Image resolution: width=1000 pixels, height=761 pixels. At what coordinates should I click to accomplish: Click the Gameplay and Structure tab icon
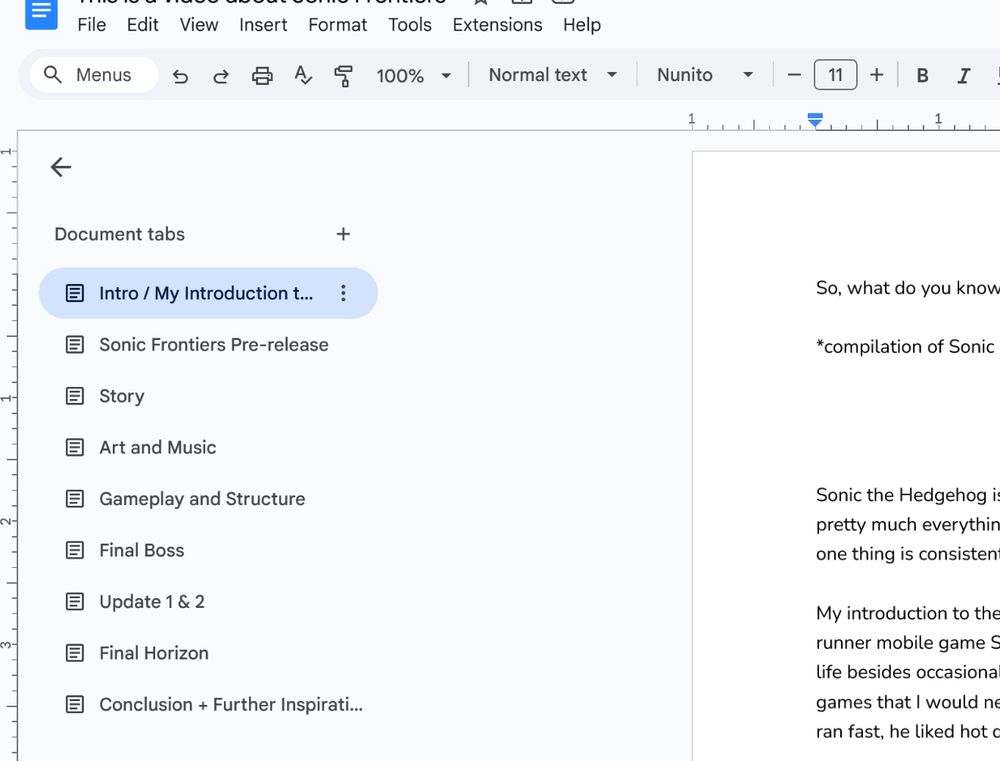(x=75, y=499)
